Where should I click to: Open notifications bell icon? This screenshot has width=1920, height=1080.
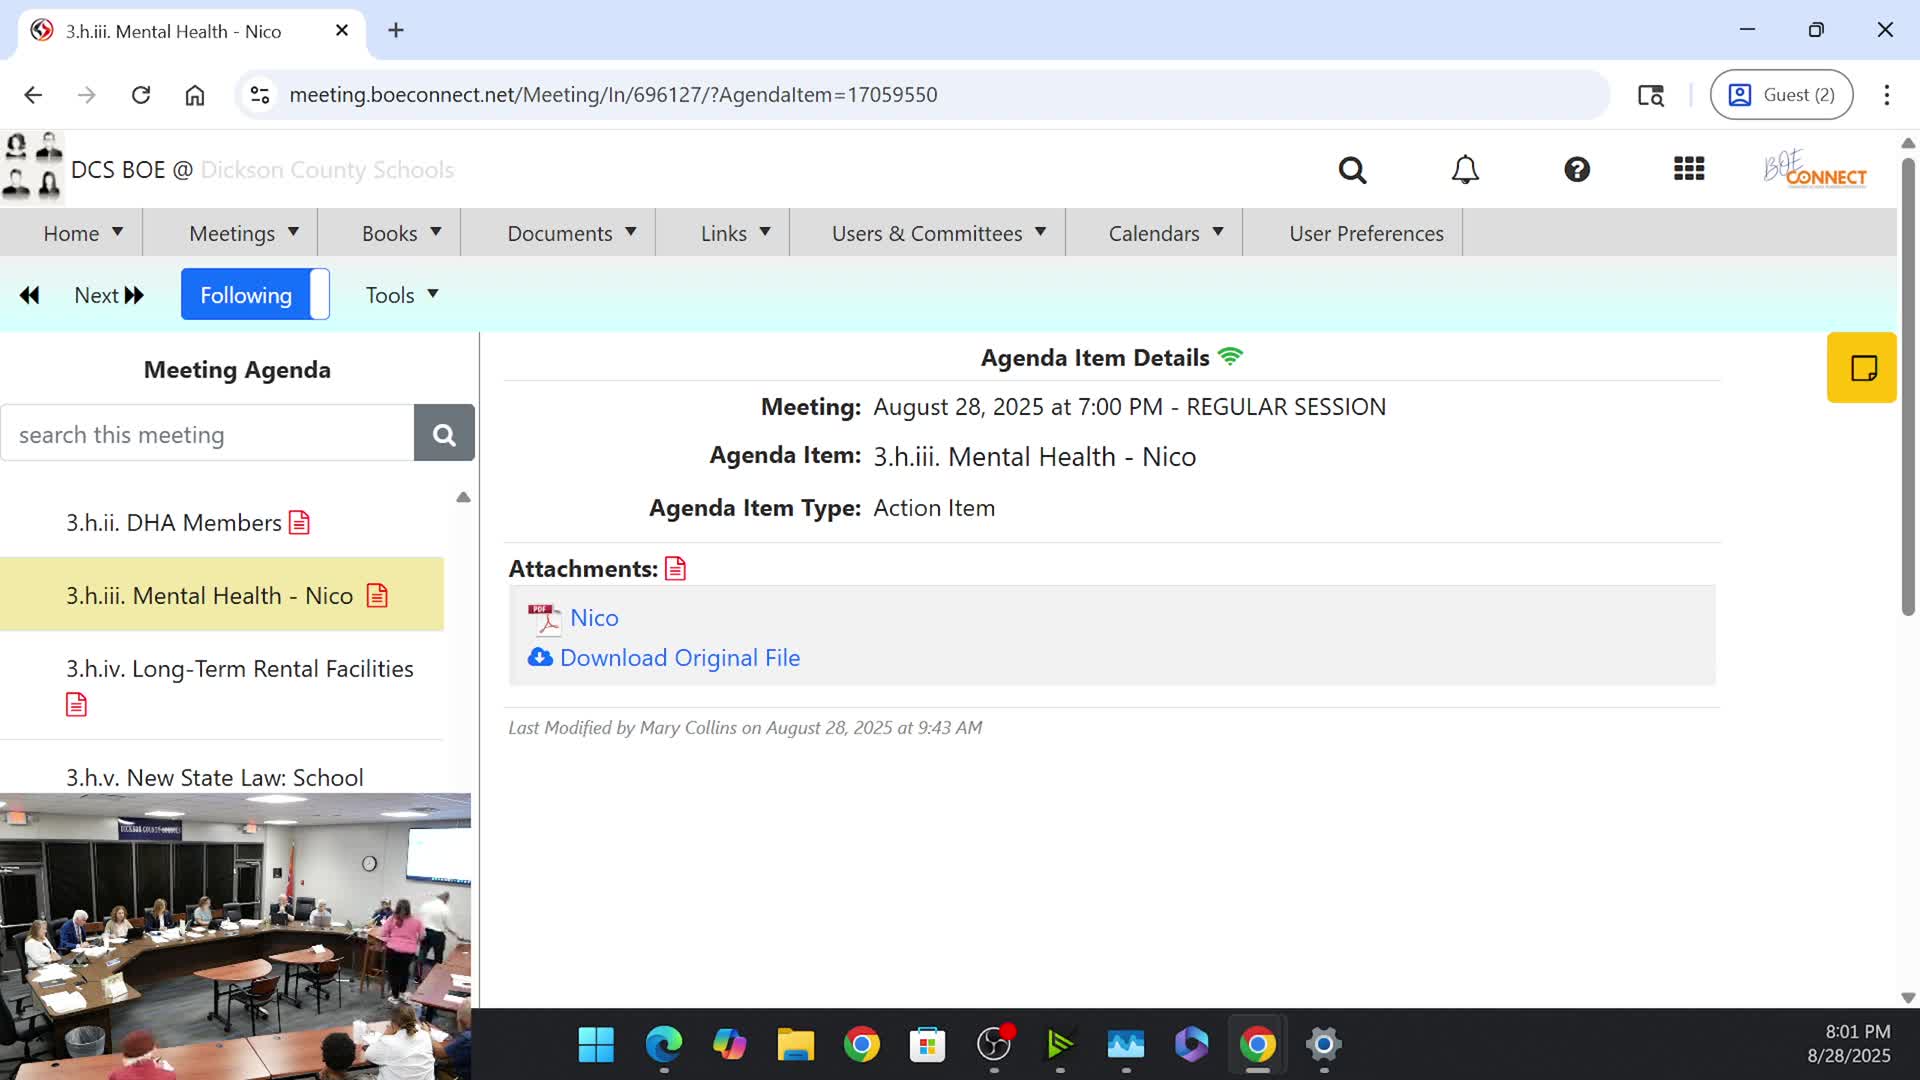pyautogui.click(x=1465, y=170)
